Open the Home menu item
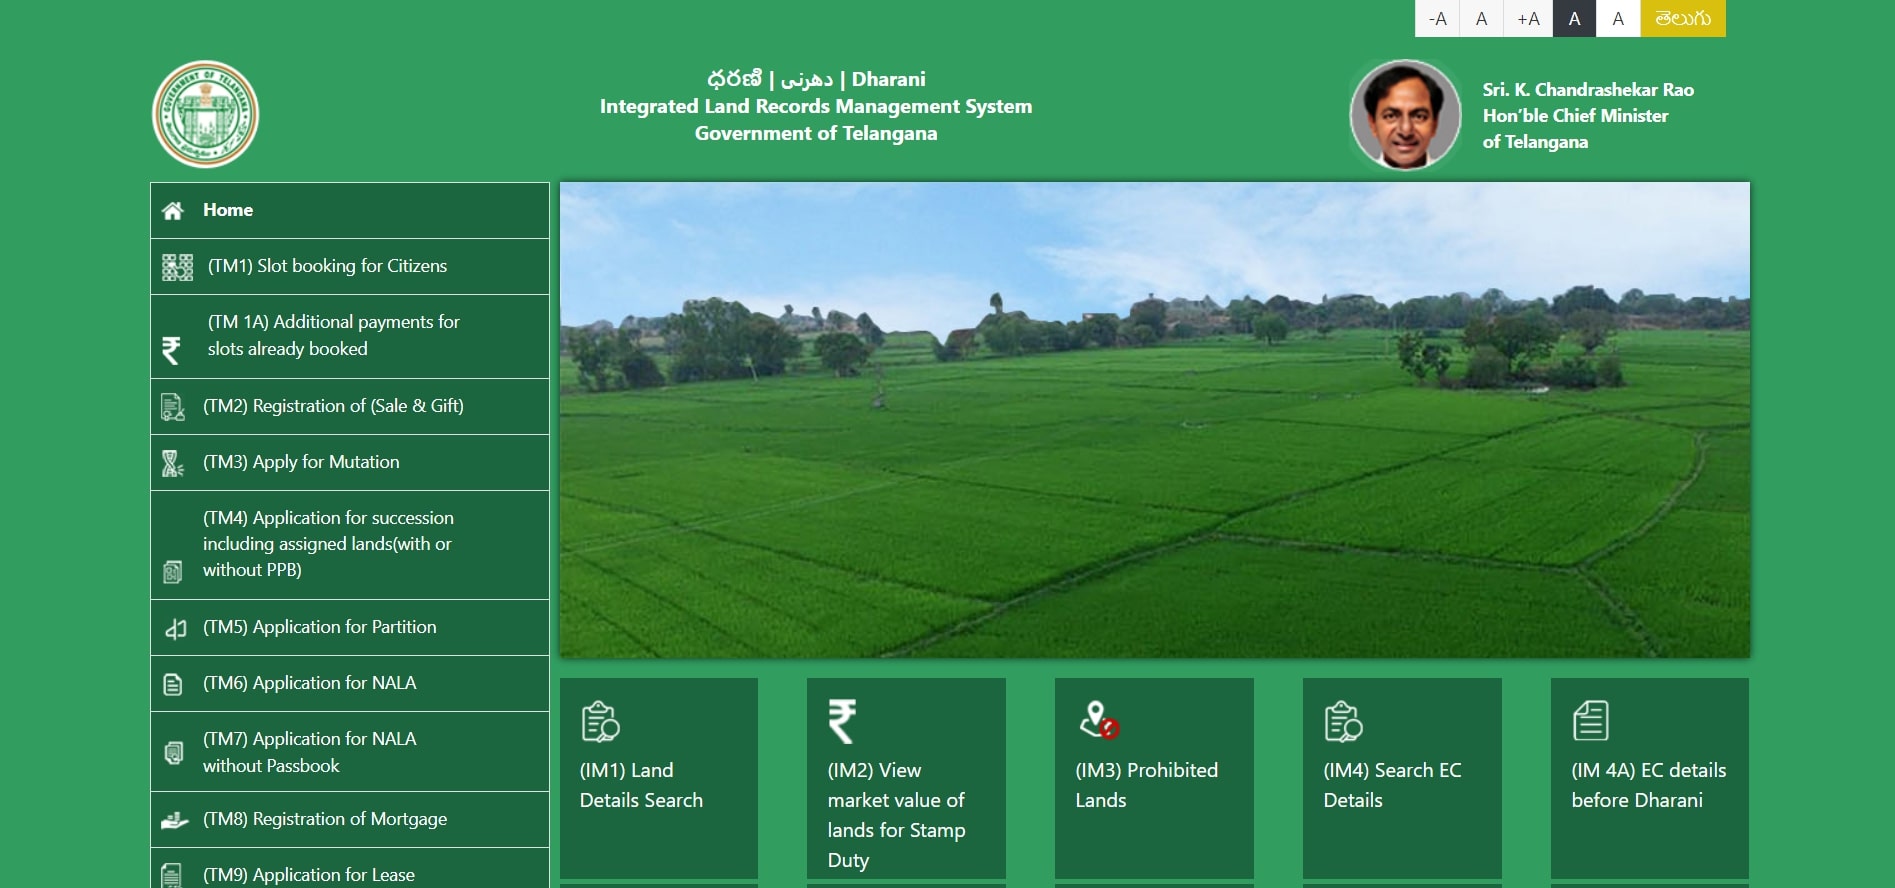 click(350, 210)
